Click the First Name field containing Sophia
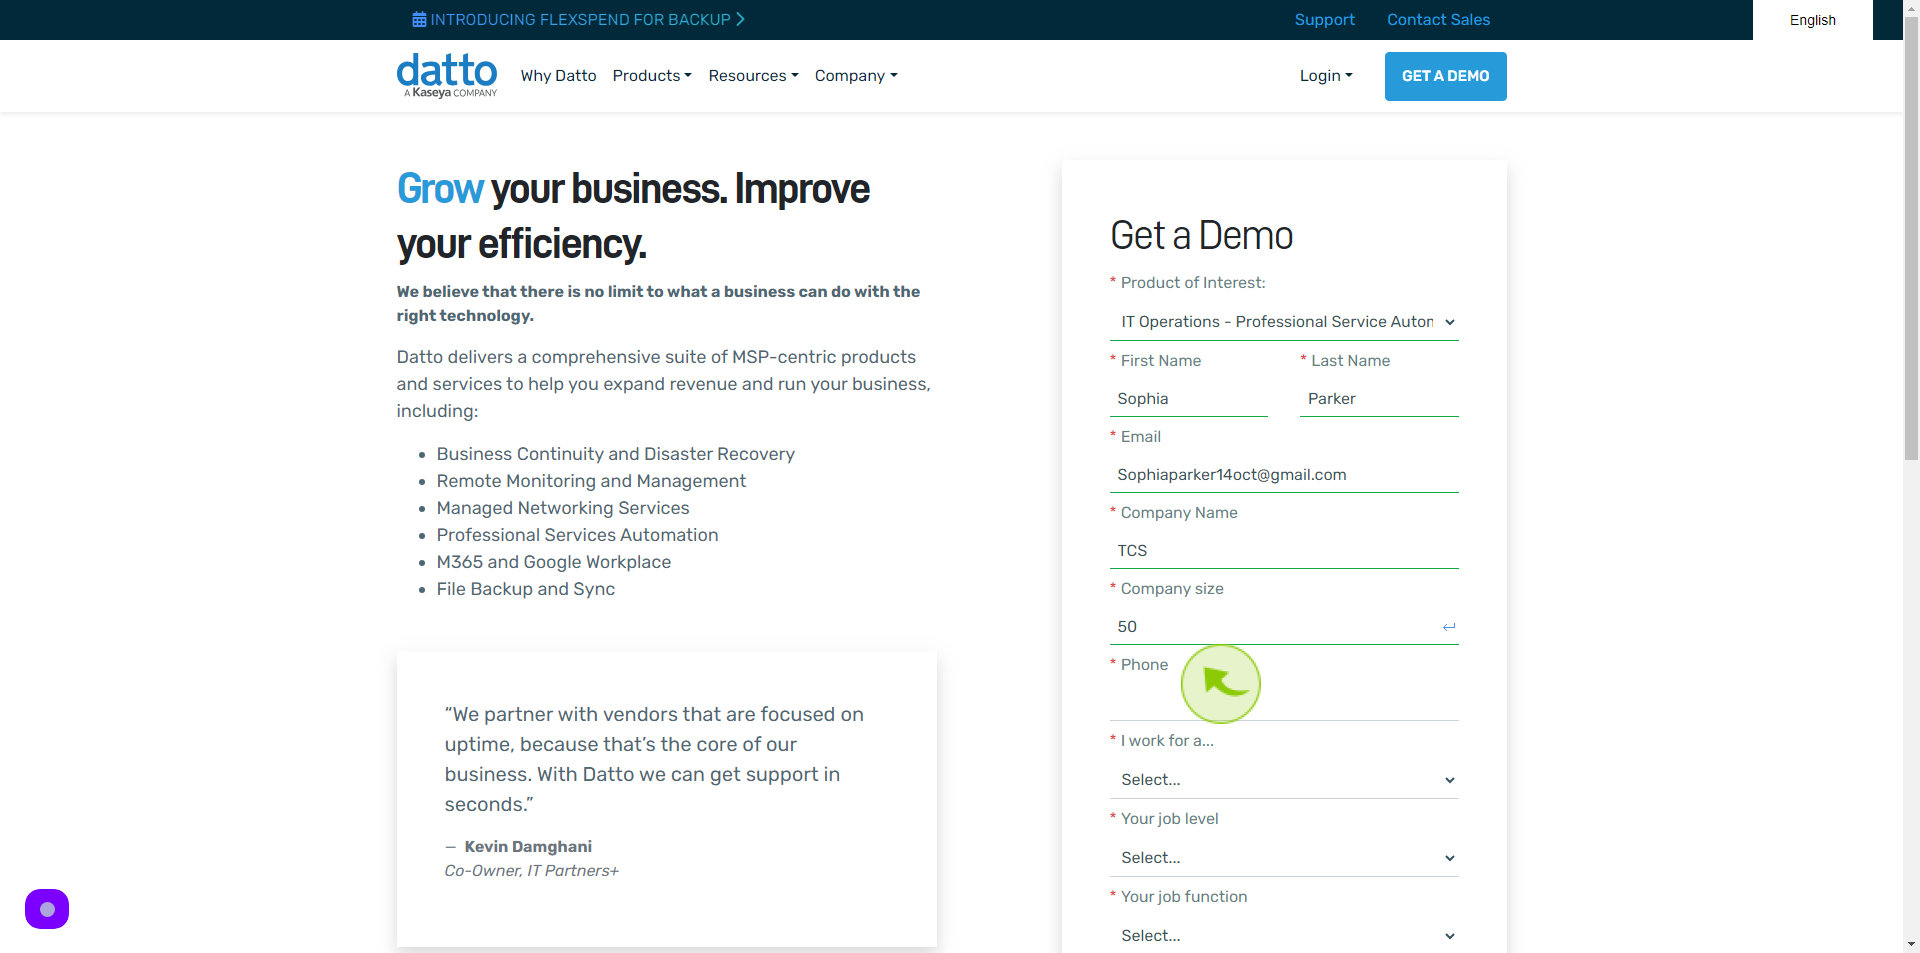 click(1189, 399)
